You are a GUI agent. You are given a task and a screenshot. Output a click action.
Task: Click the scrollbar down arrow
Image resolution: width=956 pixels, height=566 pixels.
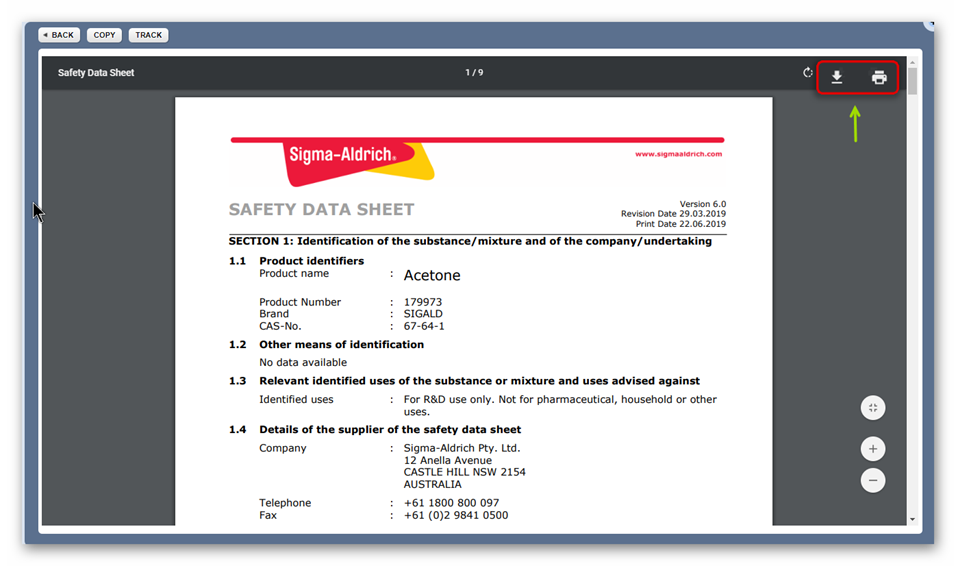coord(912,519)
